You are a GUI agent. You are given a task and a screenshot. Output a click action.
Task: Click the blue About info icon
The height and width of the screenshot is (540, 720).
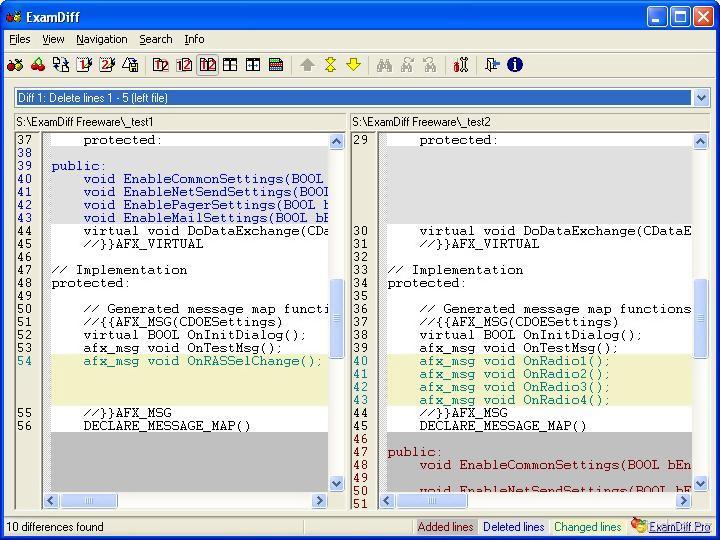point(515,65)
